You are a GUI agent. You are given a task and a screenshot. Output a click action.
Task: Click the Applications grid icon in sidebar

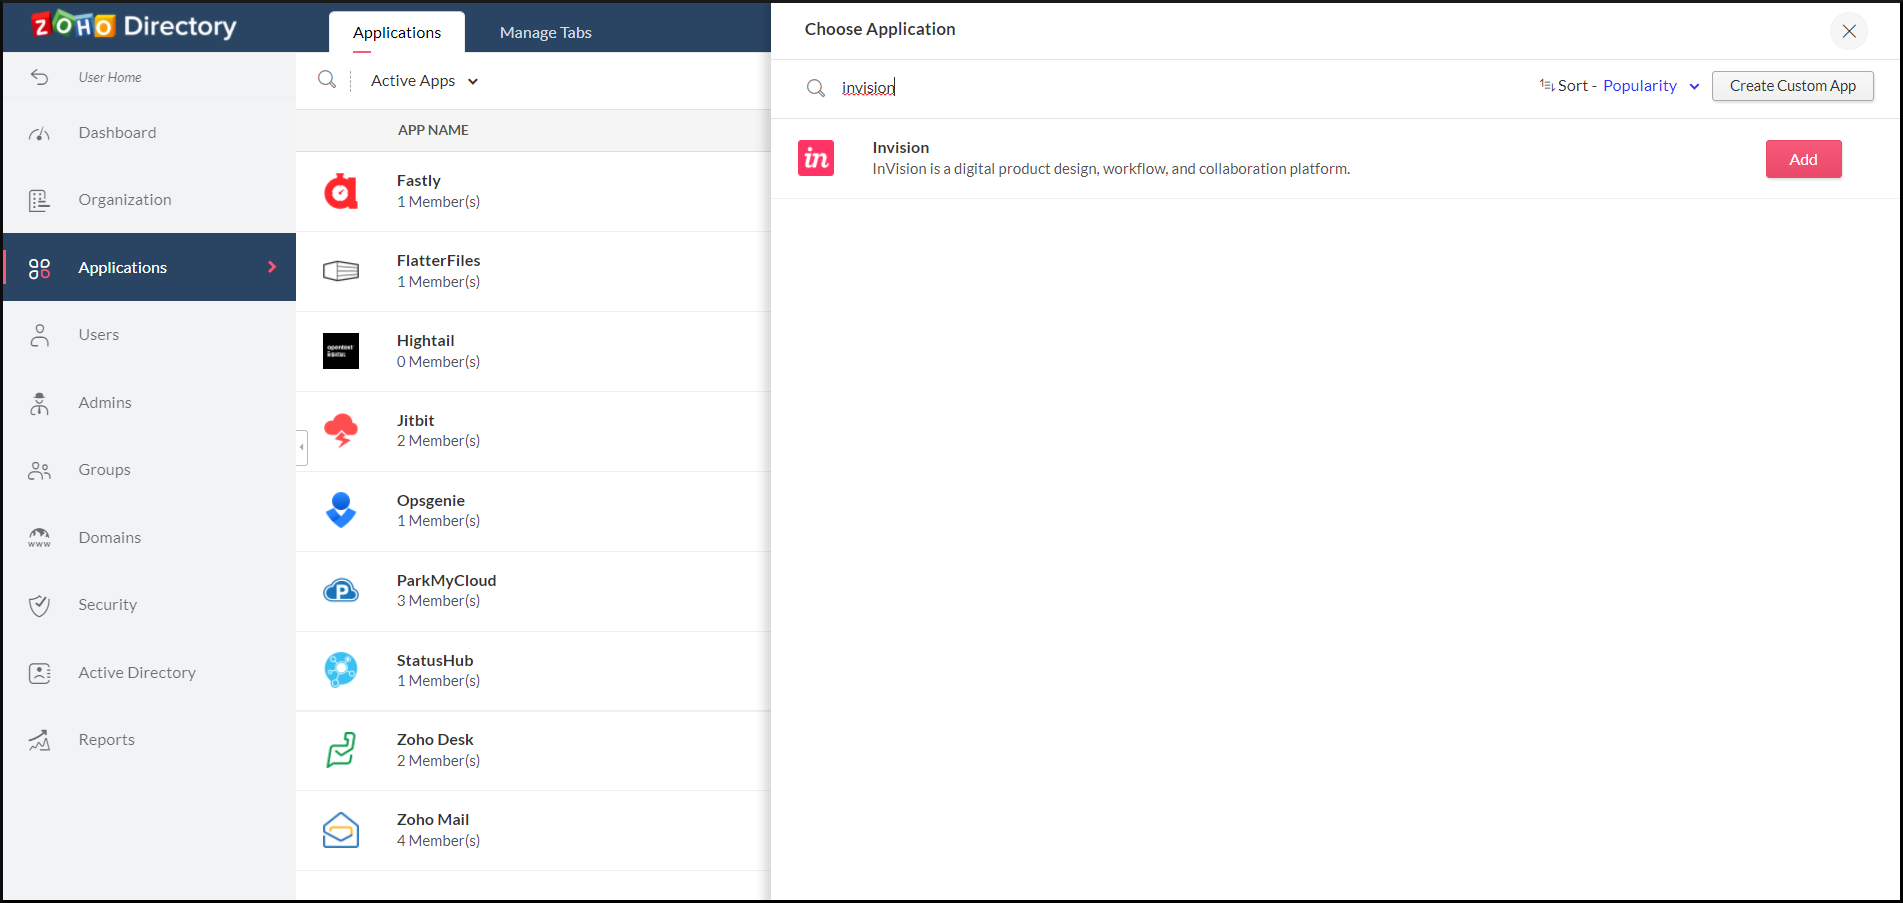coord(39,268)
